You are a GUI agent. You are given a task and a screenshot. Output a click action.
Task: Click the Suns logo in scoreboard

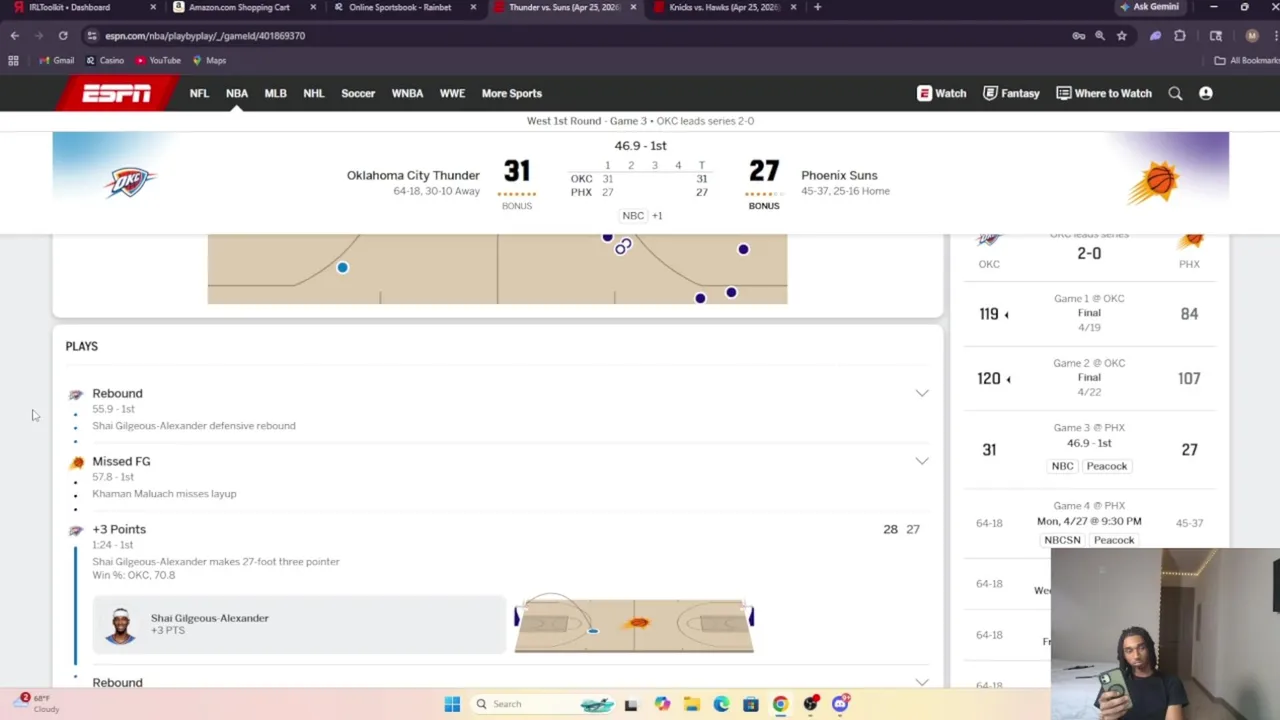(x=1153, y=182)
